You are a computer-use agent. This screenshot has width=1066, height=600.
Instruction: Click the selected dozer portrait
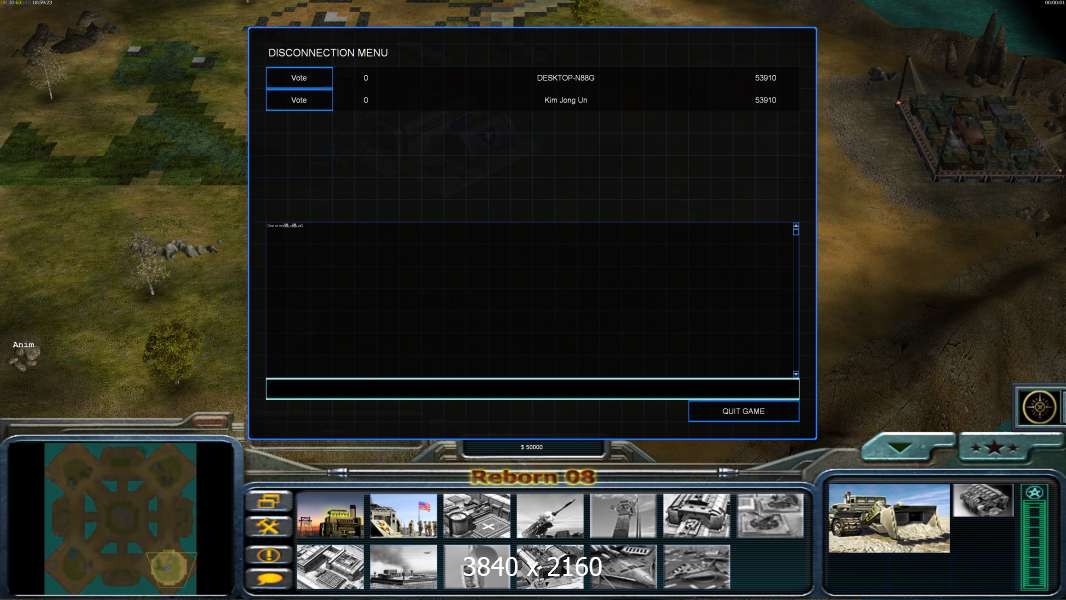pos(889,518)
